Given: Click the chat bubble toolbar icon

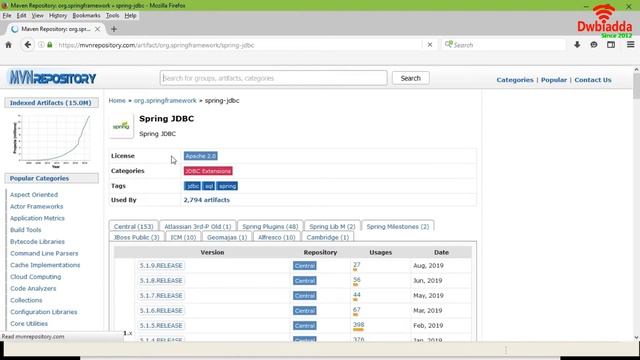Looking at the screenshot, I should coord(593,45).
